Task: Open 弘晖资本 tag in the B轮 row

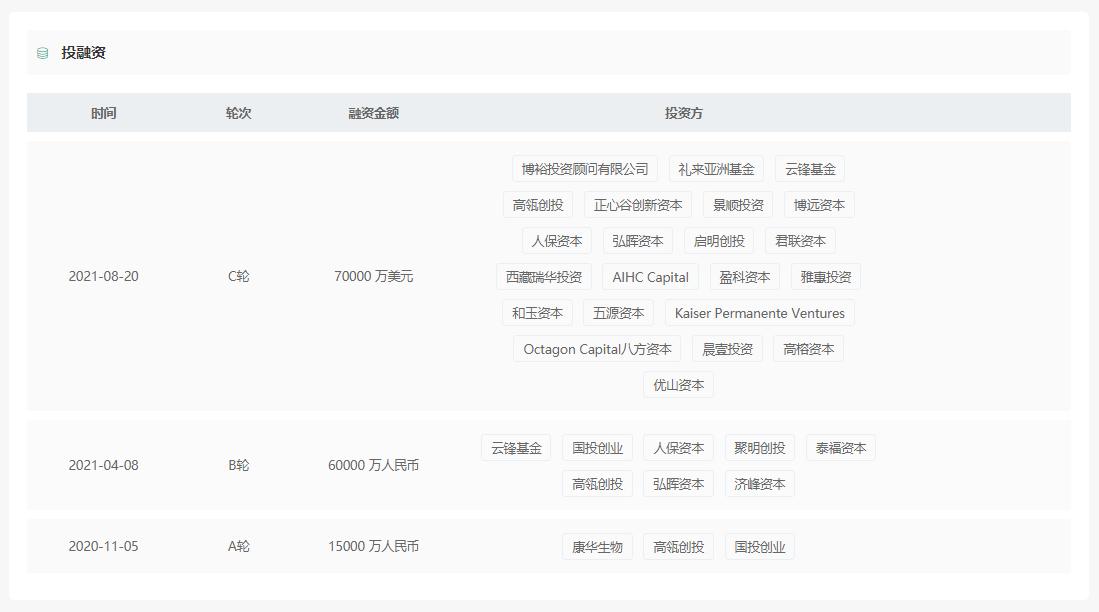Action: click(x=678, y=484)
